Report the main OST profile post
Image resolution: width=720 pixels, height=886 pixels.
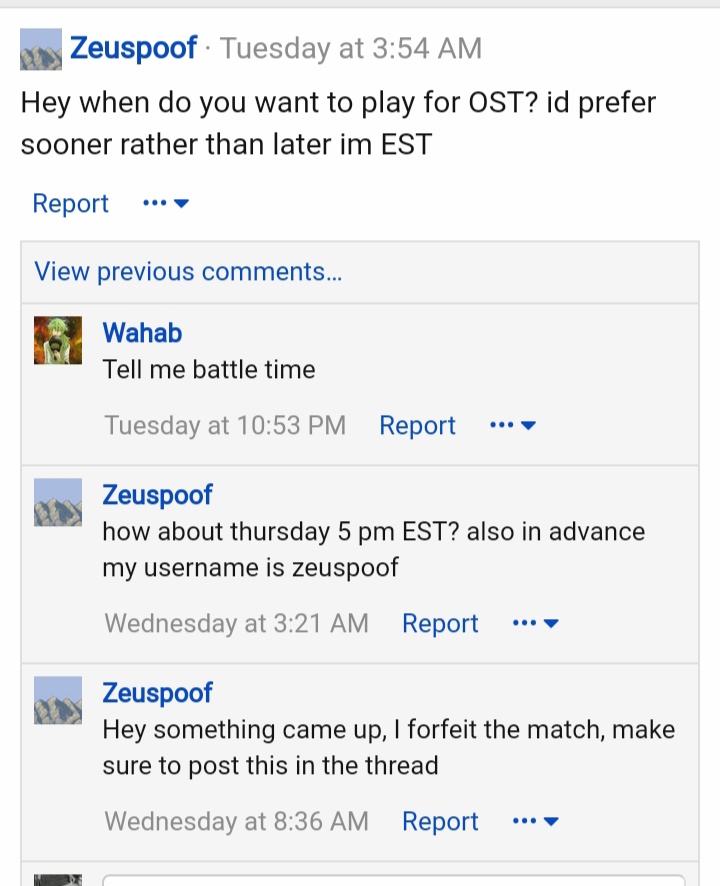(71, 203)
